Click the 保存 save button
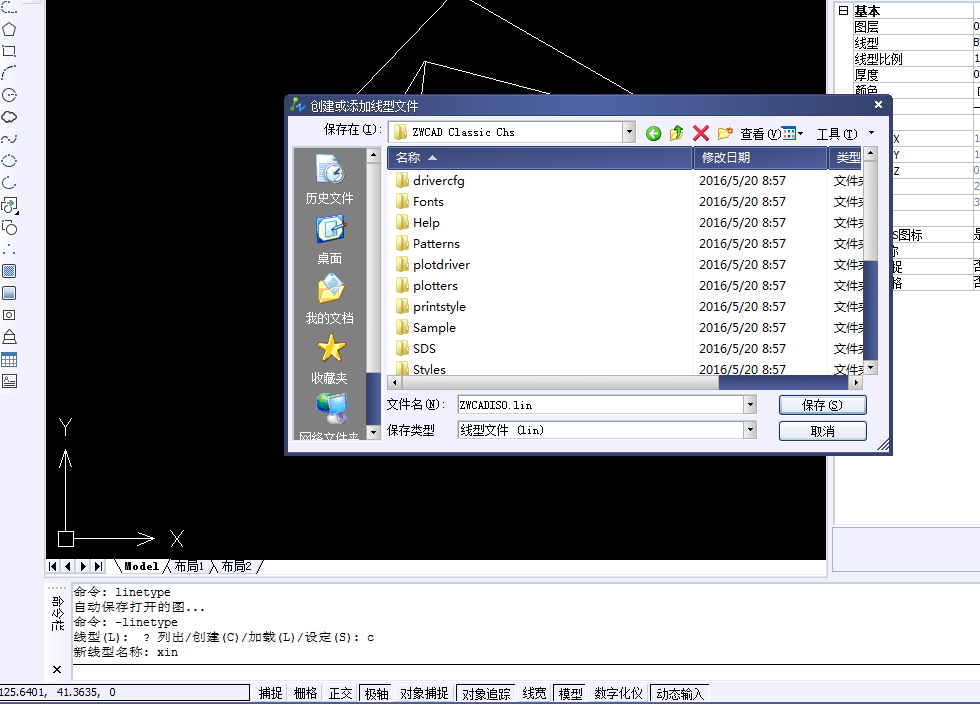This screenshot has height=704, width=980. pos(824,404)
